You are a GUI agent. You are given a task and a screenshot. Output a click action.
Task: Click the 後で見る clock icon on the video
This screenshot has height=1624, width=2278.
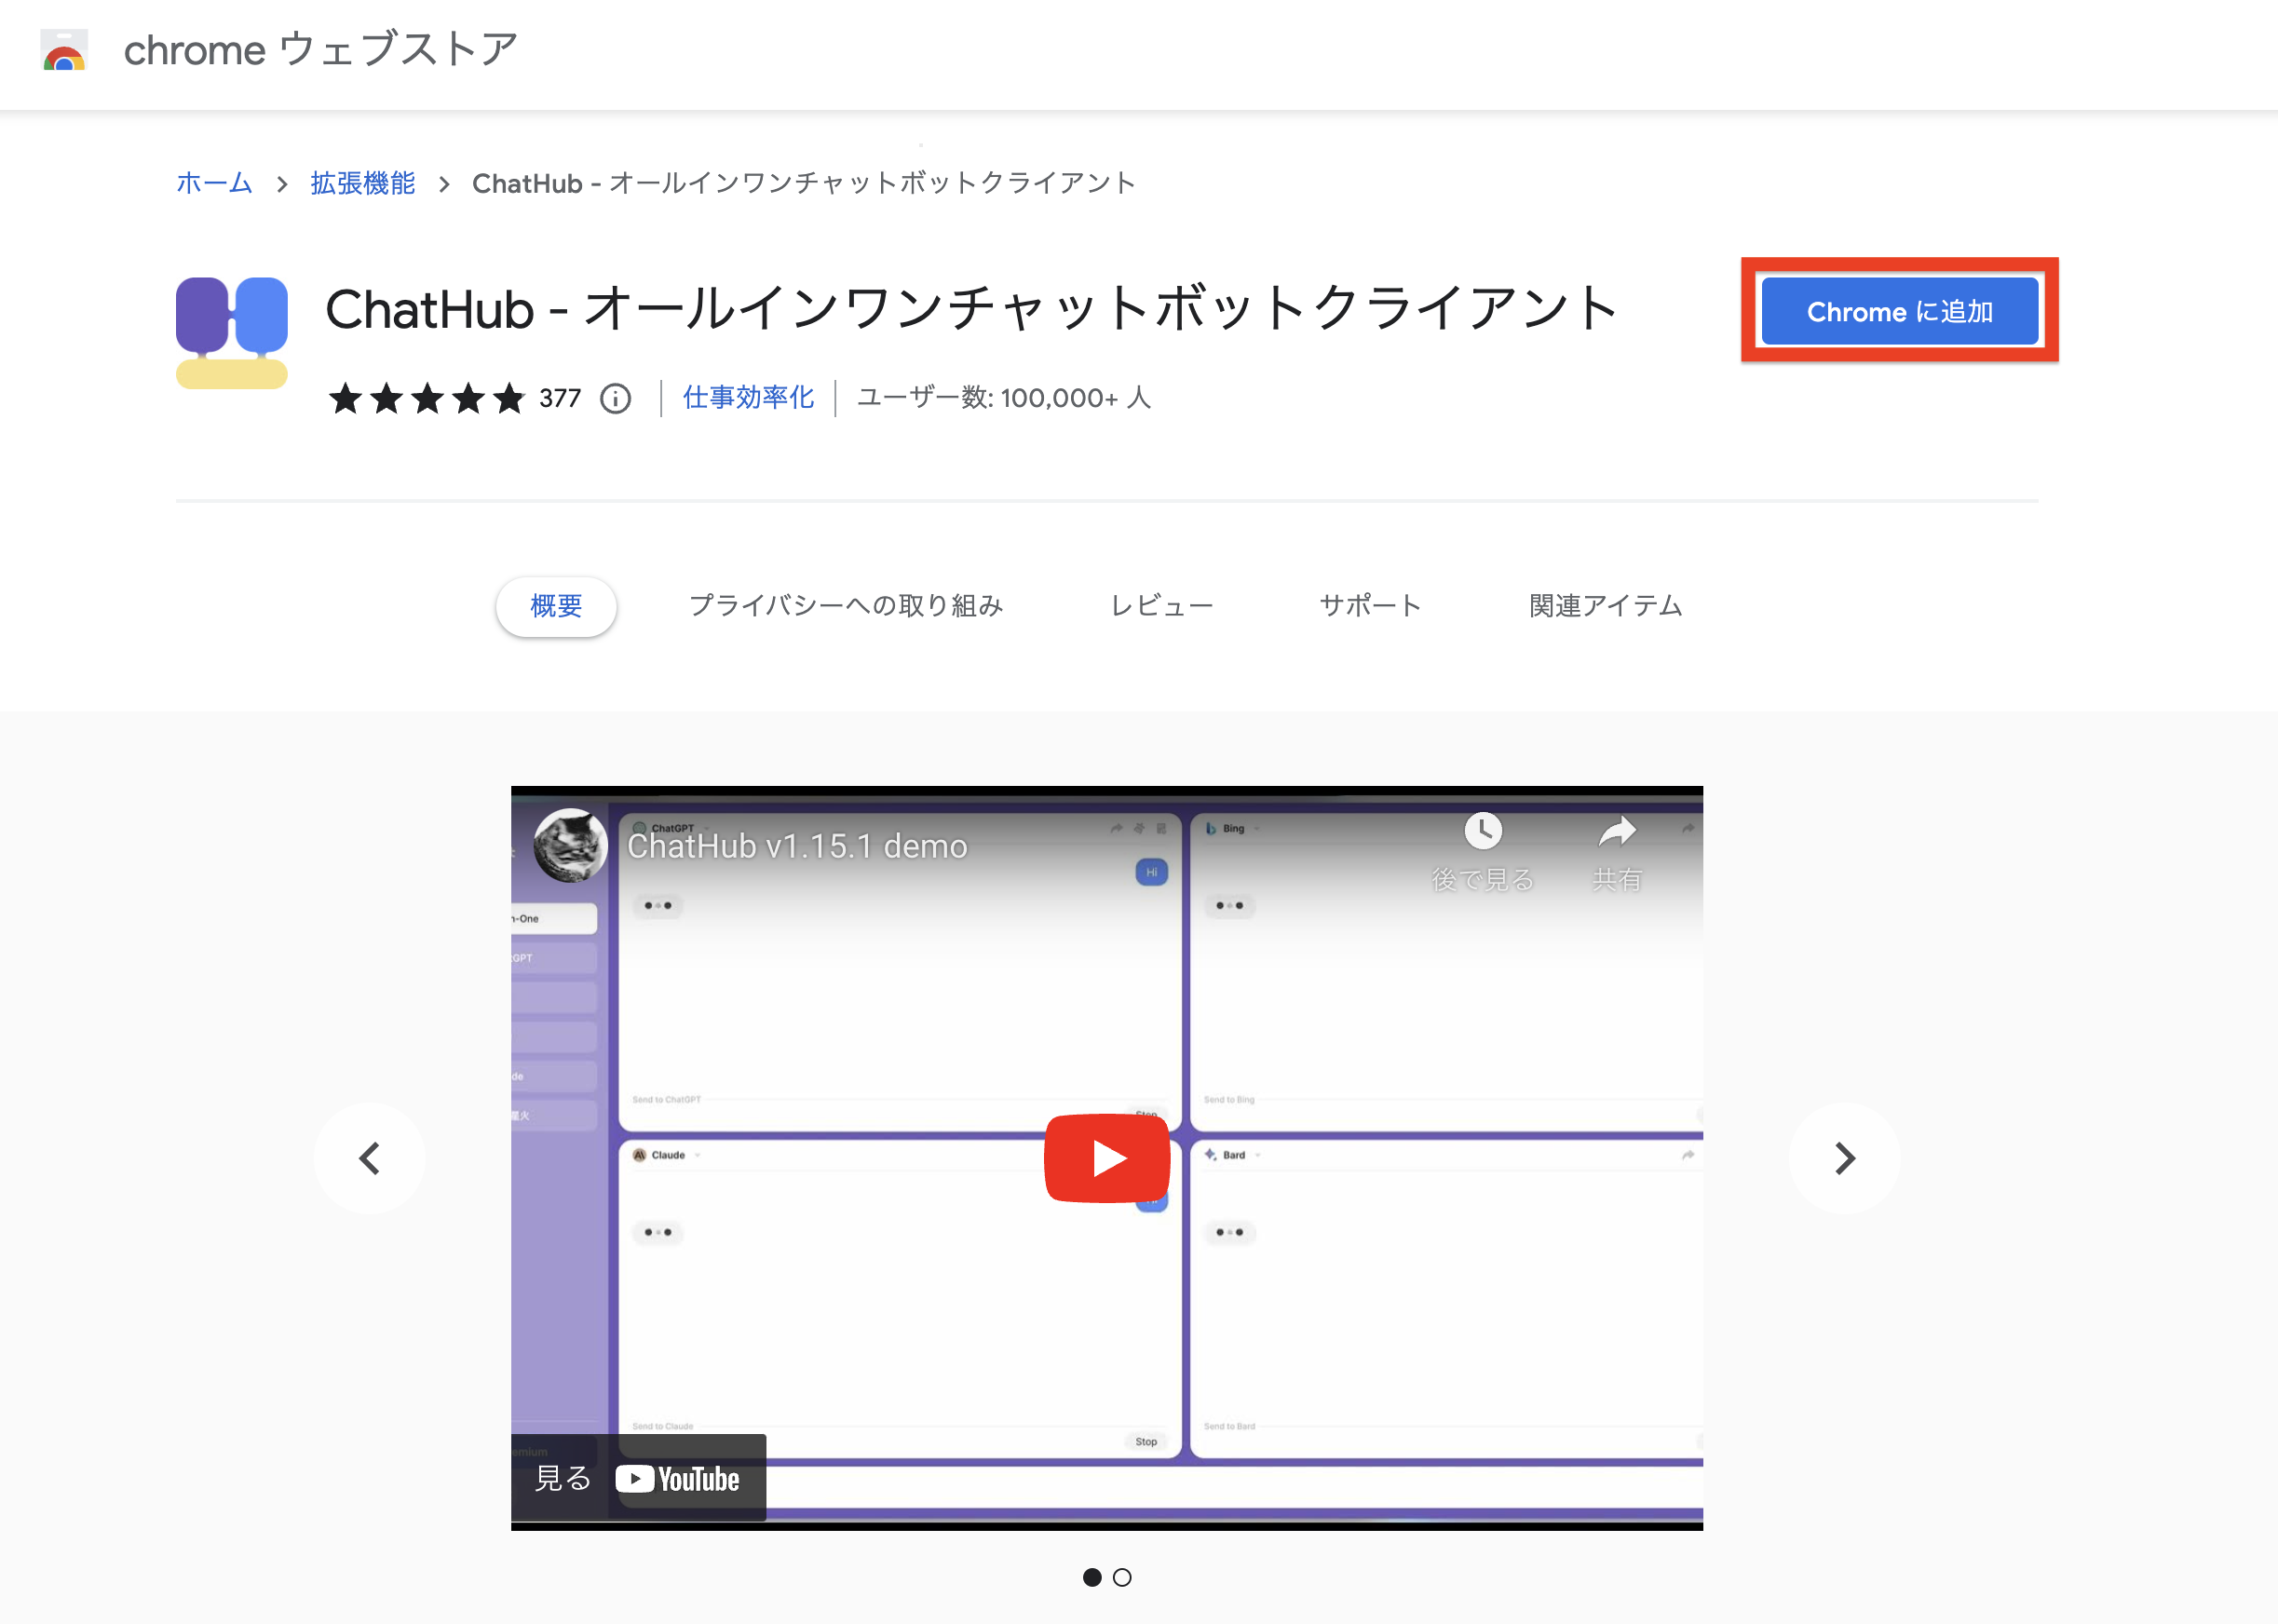1484,830
